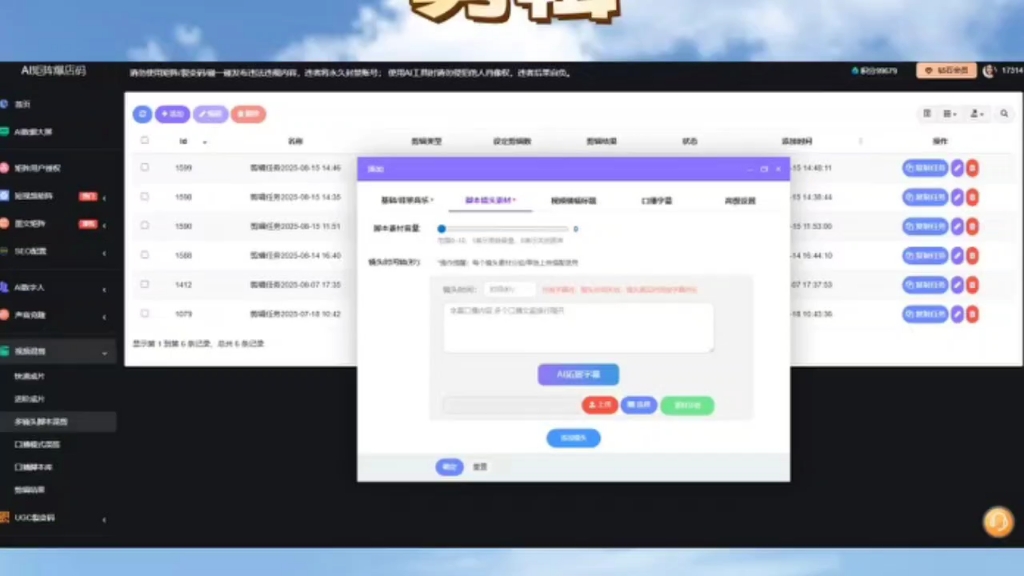Edit the 08-15 14:35 task via its pencil icon

pyautogui.click(x=957, y=197)
